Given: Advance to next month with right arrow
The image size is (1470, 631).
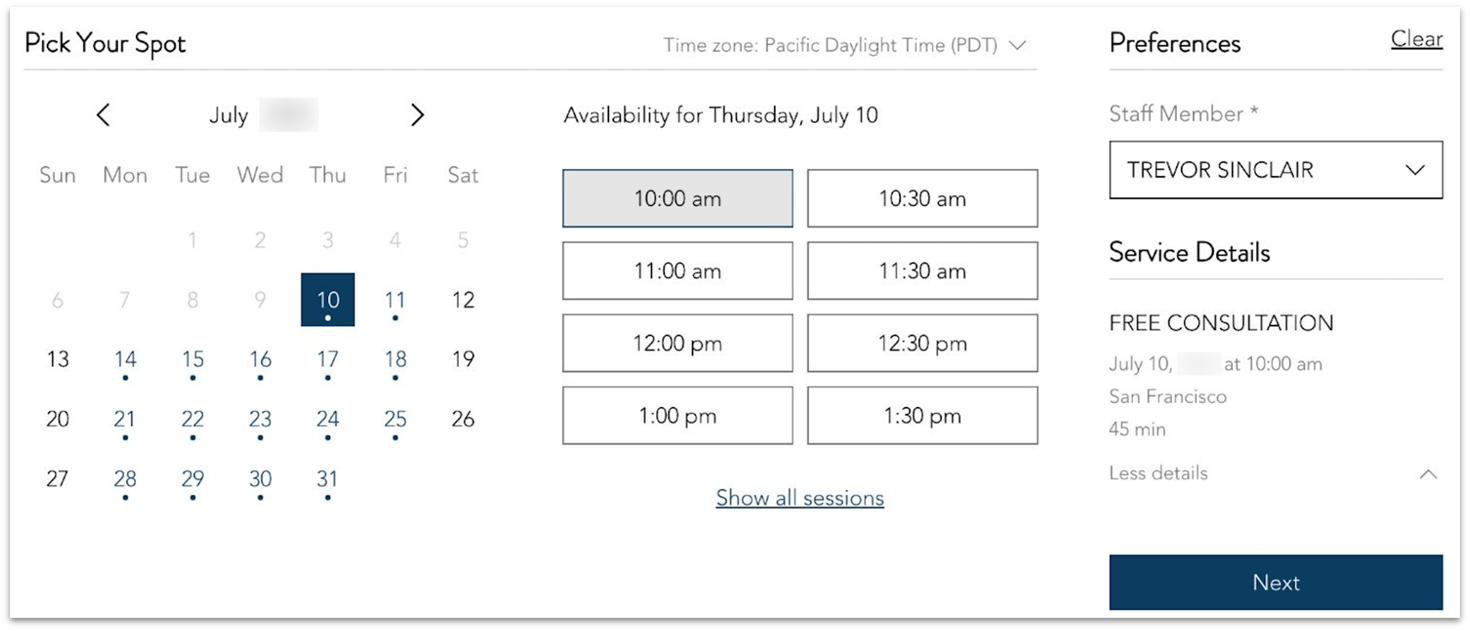Looking at the screenshot, I should tap(417, 115).
